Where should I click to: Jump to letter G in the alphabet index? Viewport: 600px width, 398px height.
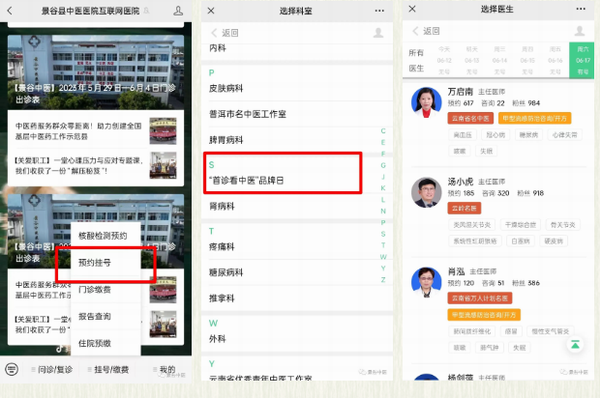383,165
